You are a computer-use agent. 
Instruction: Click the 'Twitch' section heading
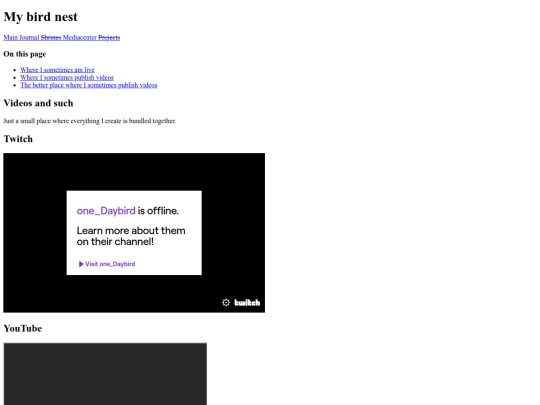18,139
